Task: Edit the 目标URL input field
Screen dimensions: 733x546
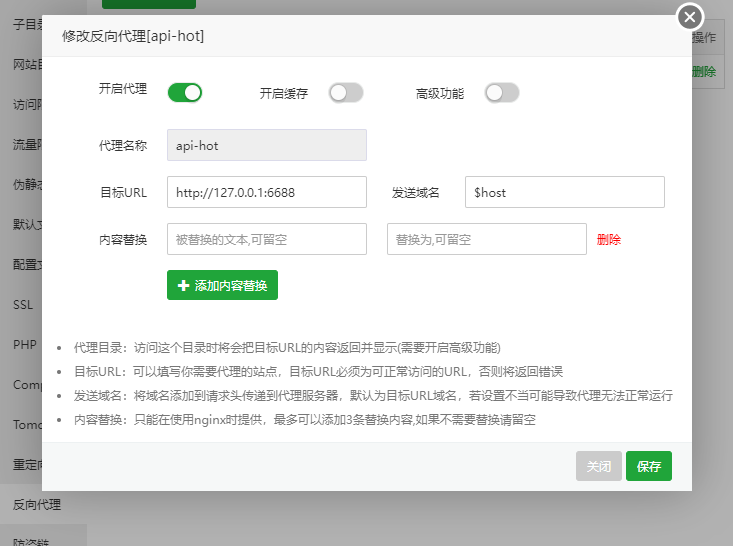Action: click(267, 192)
